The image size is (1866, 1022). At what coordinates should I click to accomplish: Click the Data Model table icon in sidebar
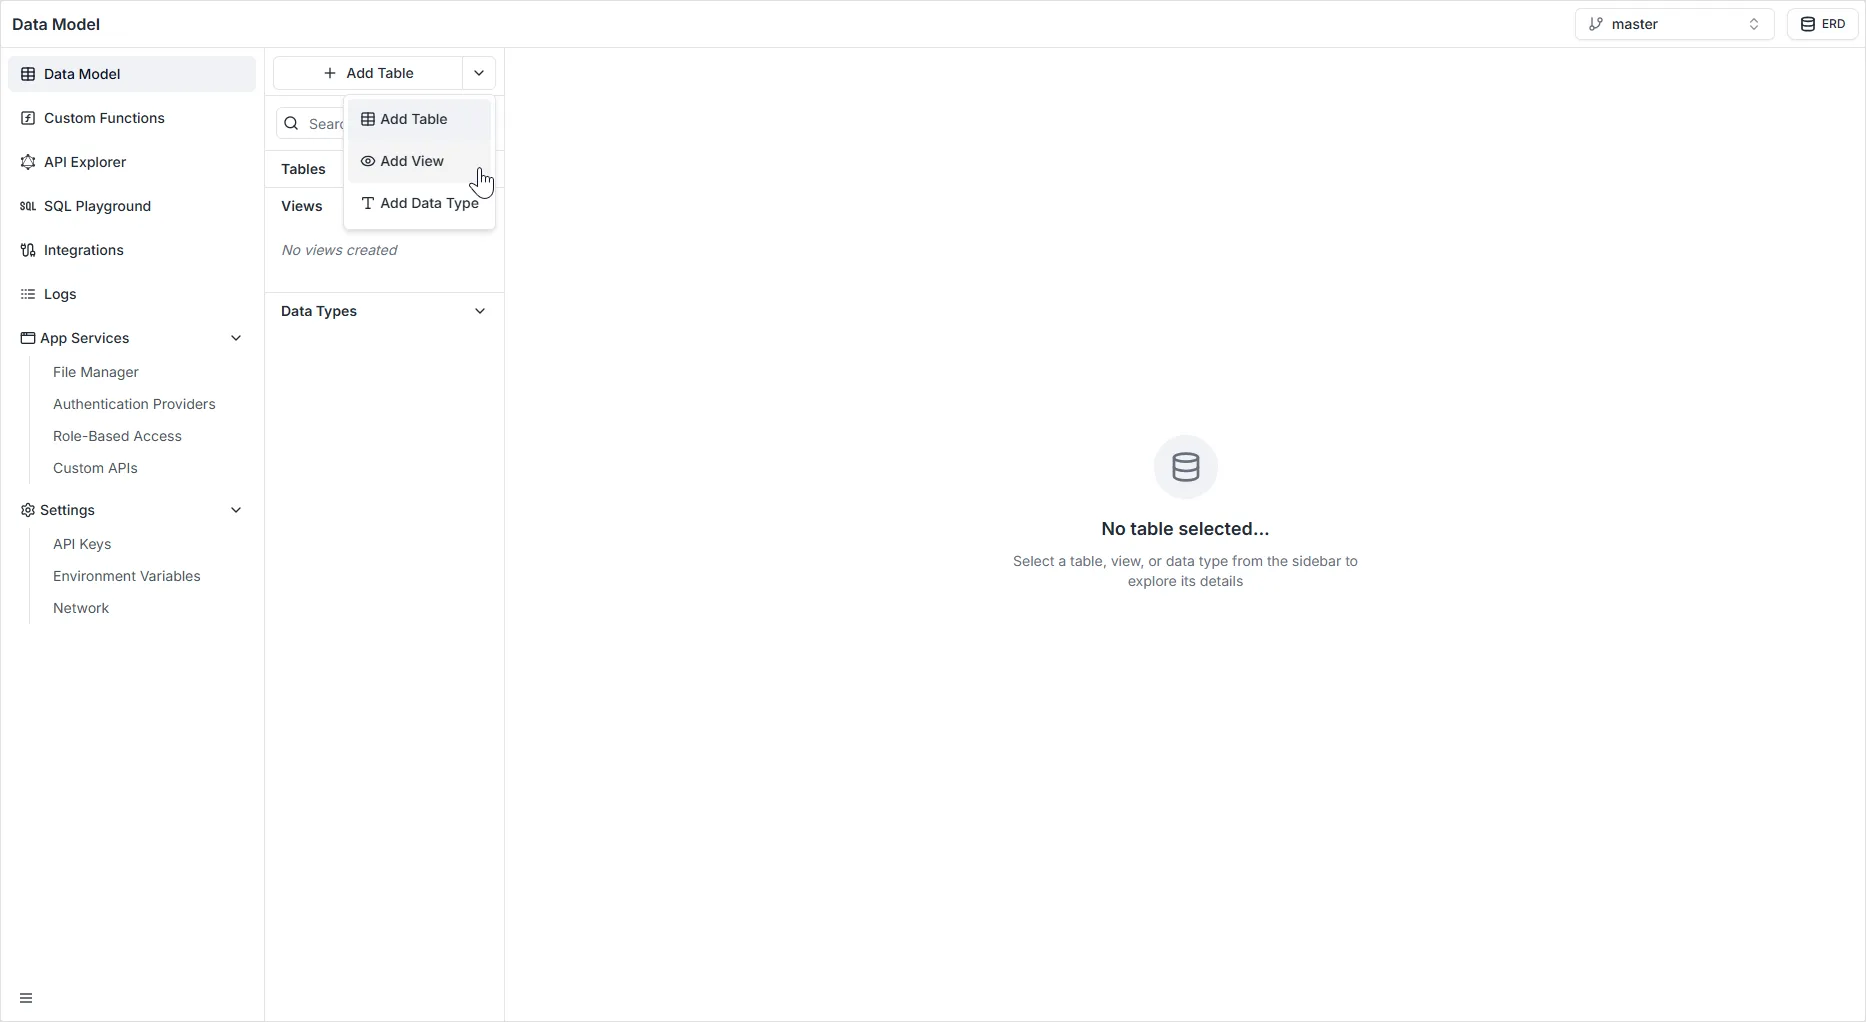click(x=28, y=74)
